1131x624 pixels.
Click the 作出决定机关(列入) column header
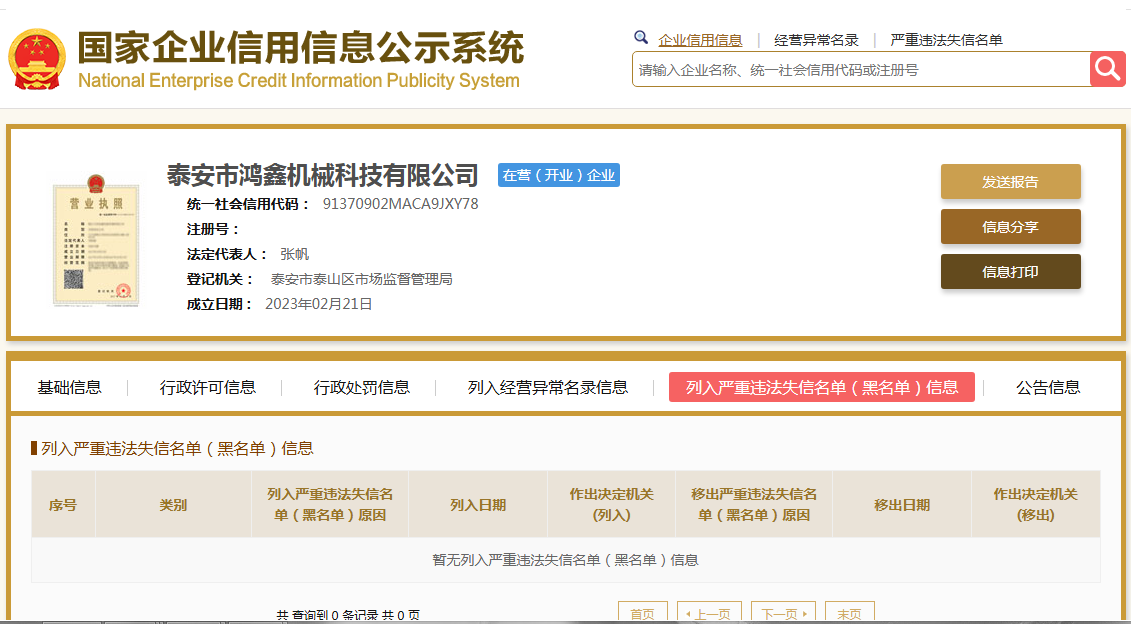(x=611, y=504)
